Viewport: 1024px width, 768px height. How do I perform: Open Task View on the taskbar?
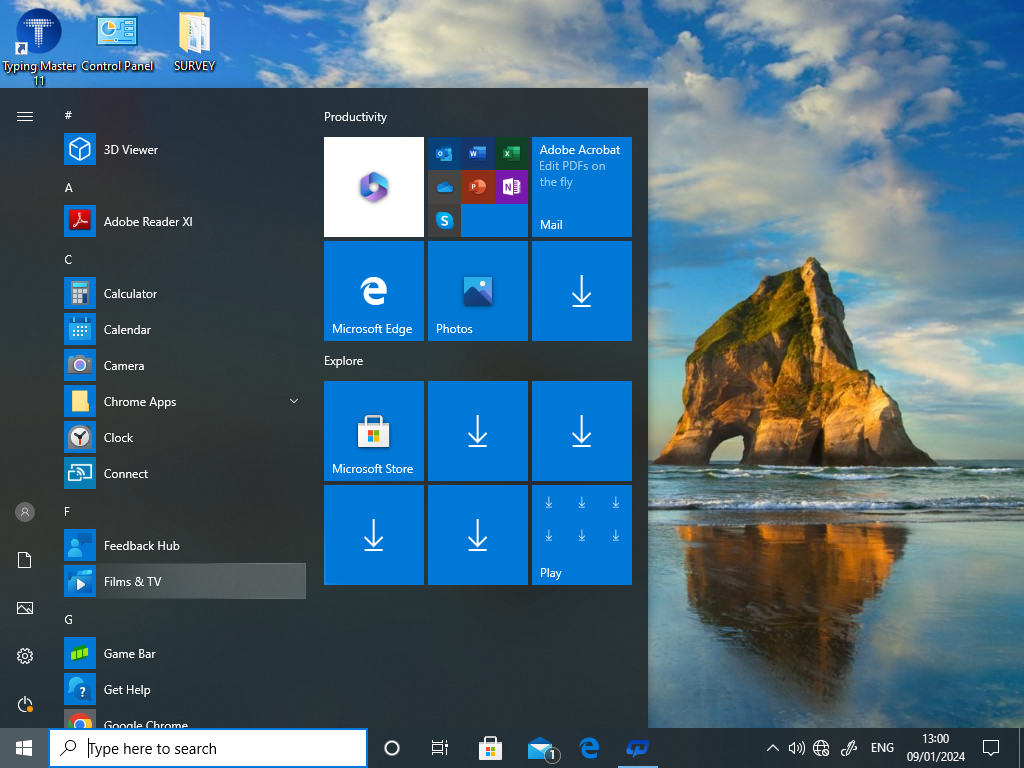point(439,748)
